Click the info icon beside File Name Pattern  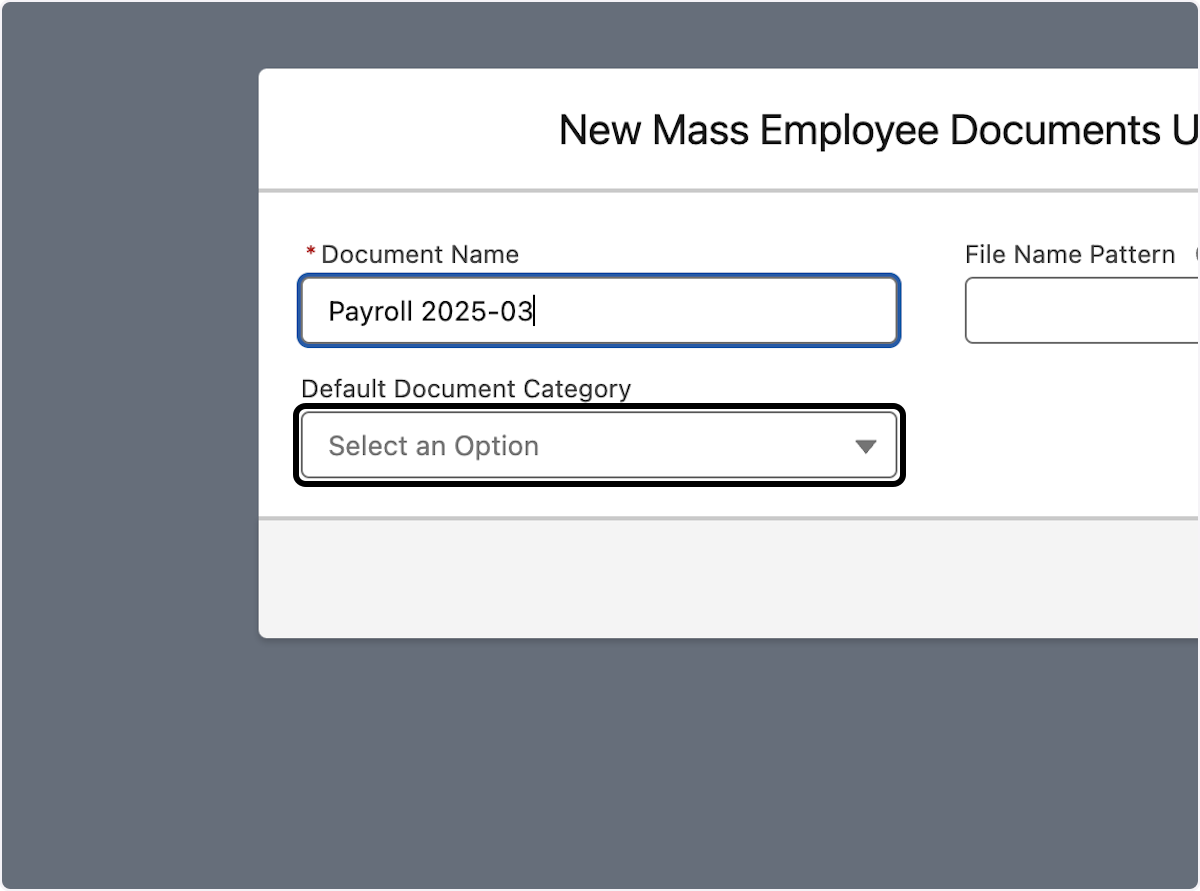pos(1195,255)
